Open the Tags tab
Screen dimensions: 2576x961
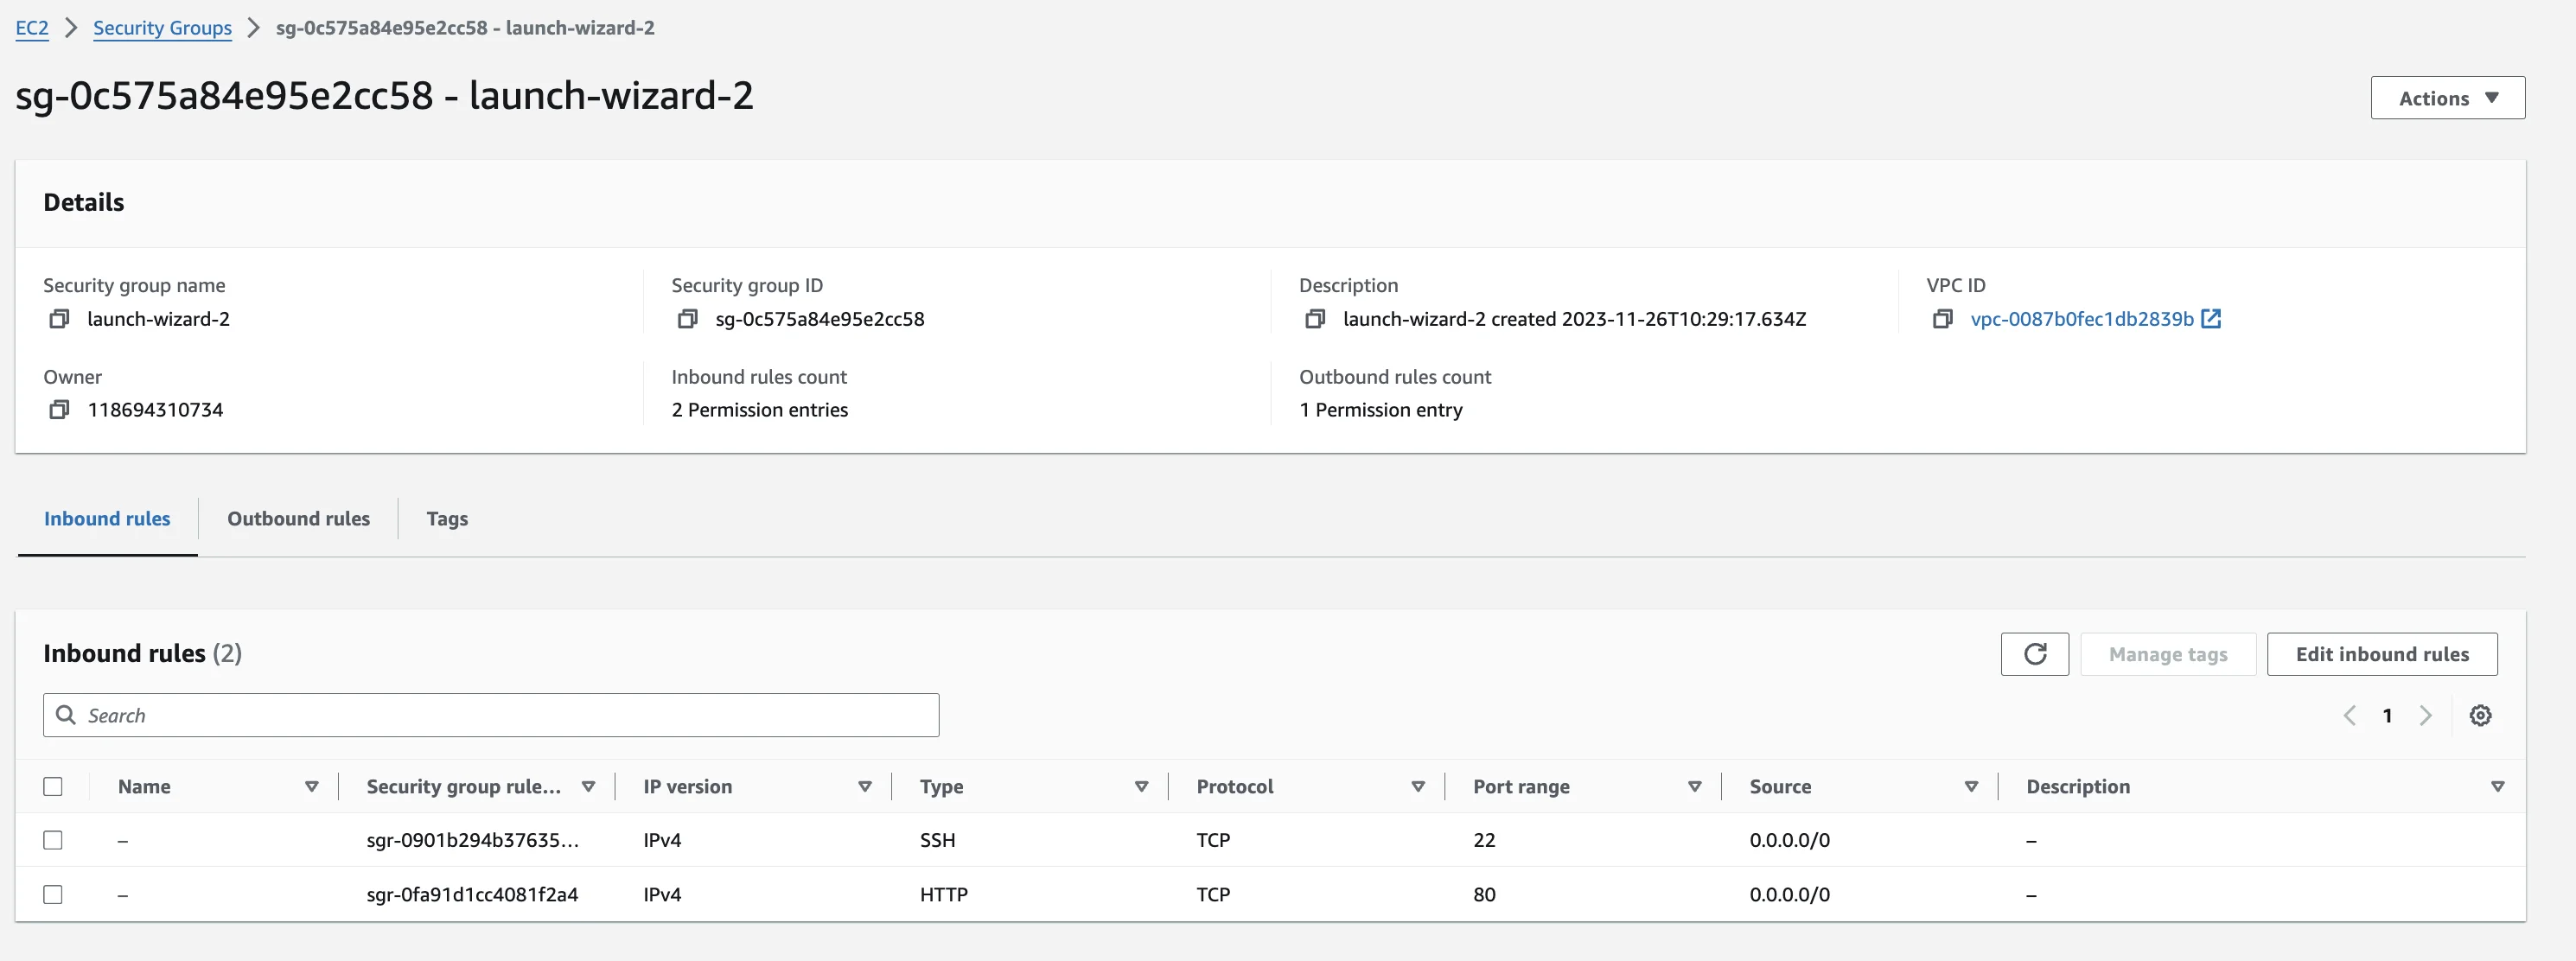[447, 518]
